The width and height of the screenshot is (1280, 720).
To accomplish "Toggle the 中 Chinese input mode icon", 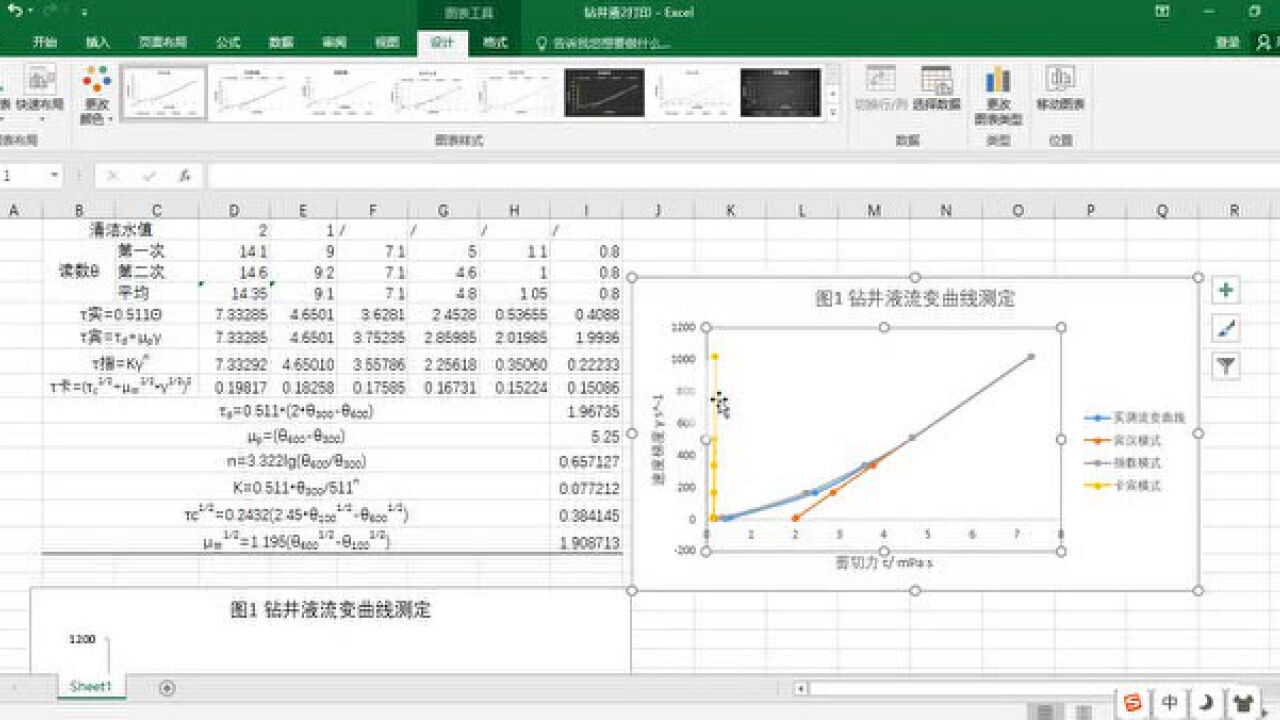I will pos(1170,702).
